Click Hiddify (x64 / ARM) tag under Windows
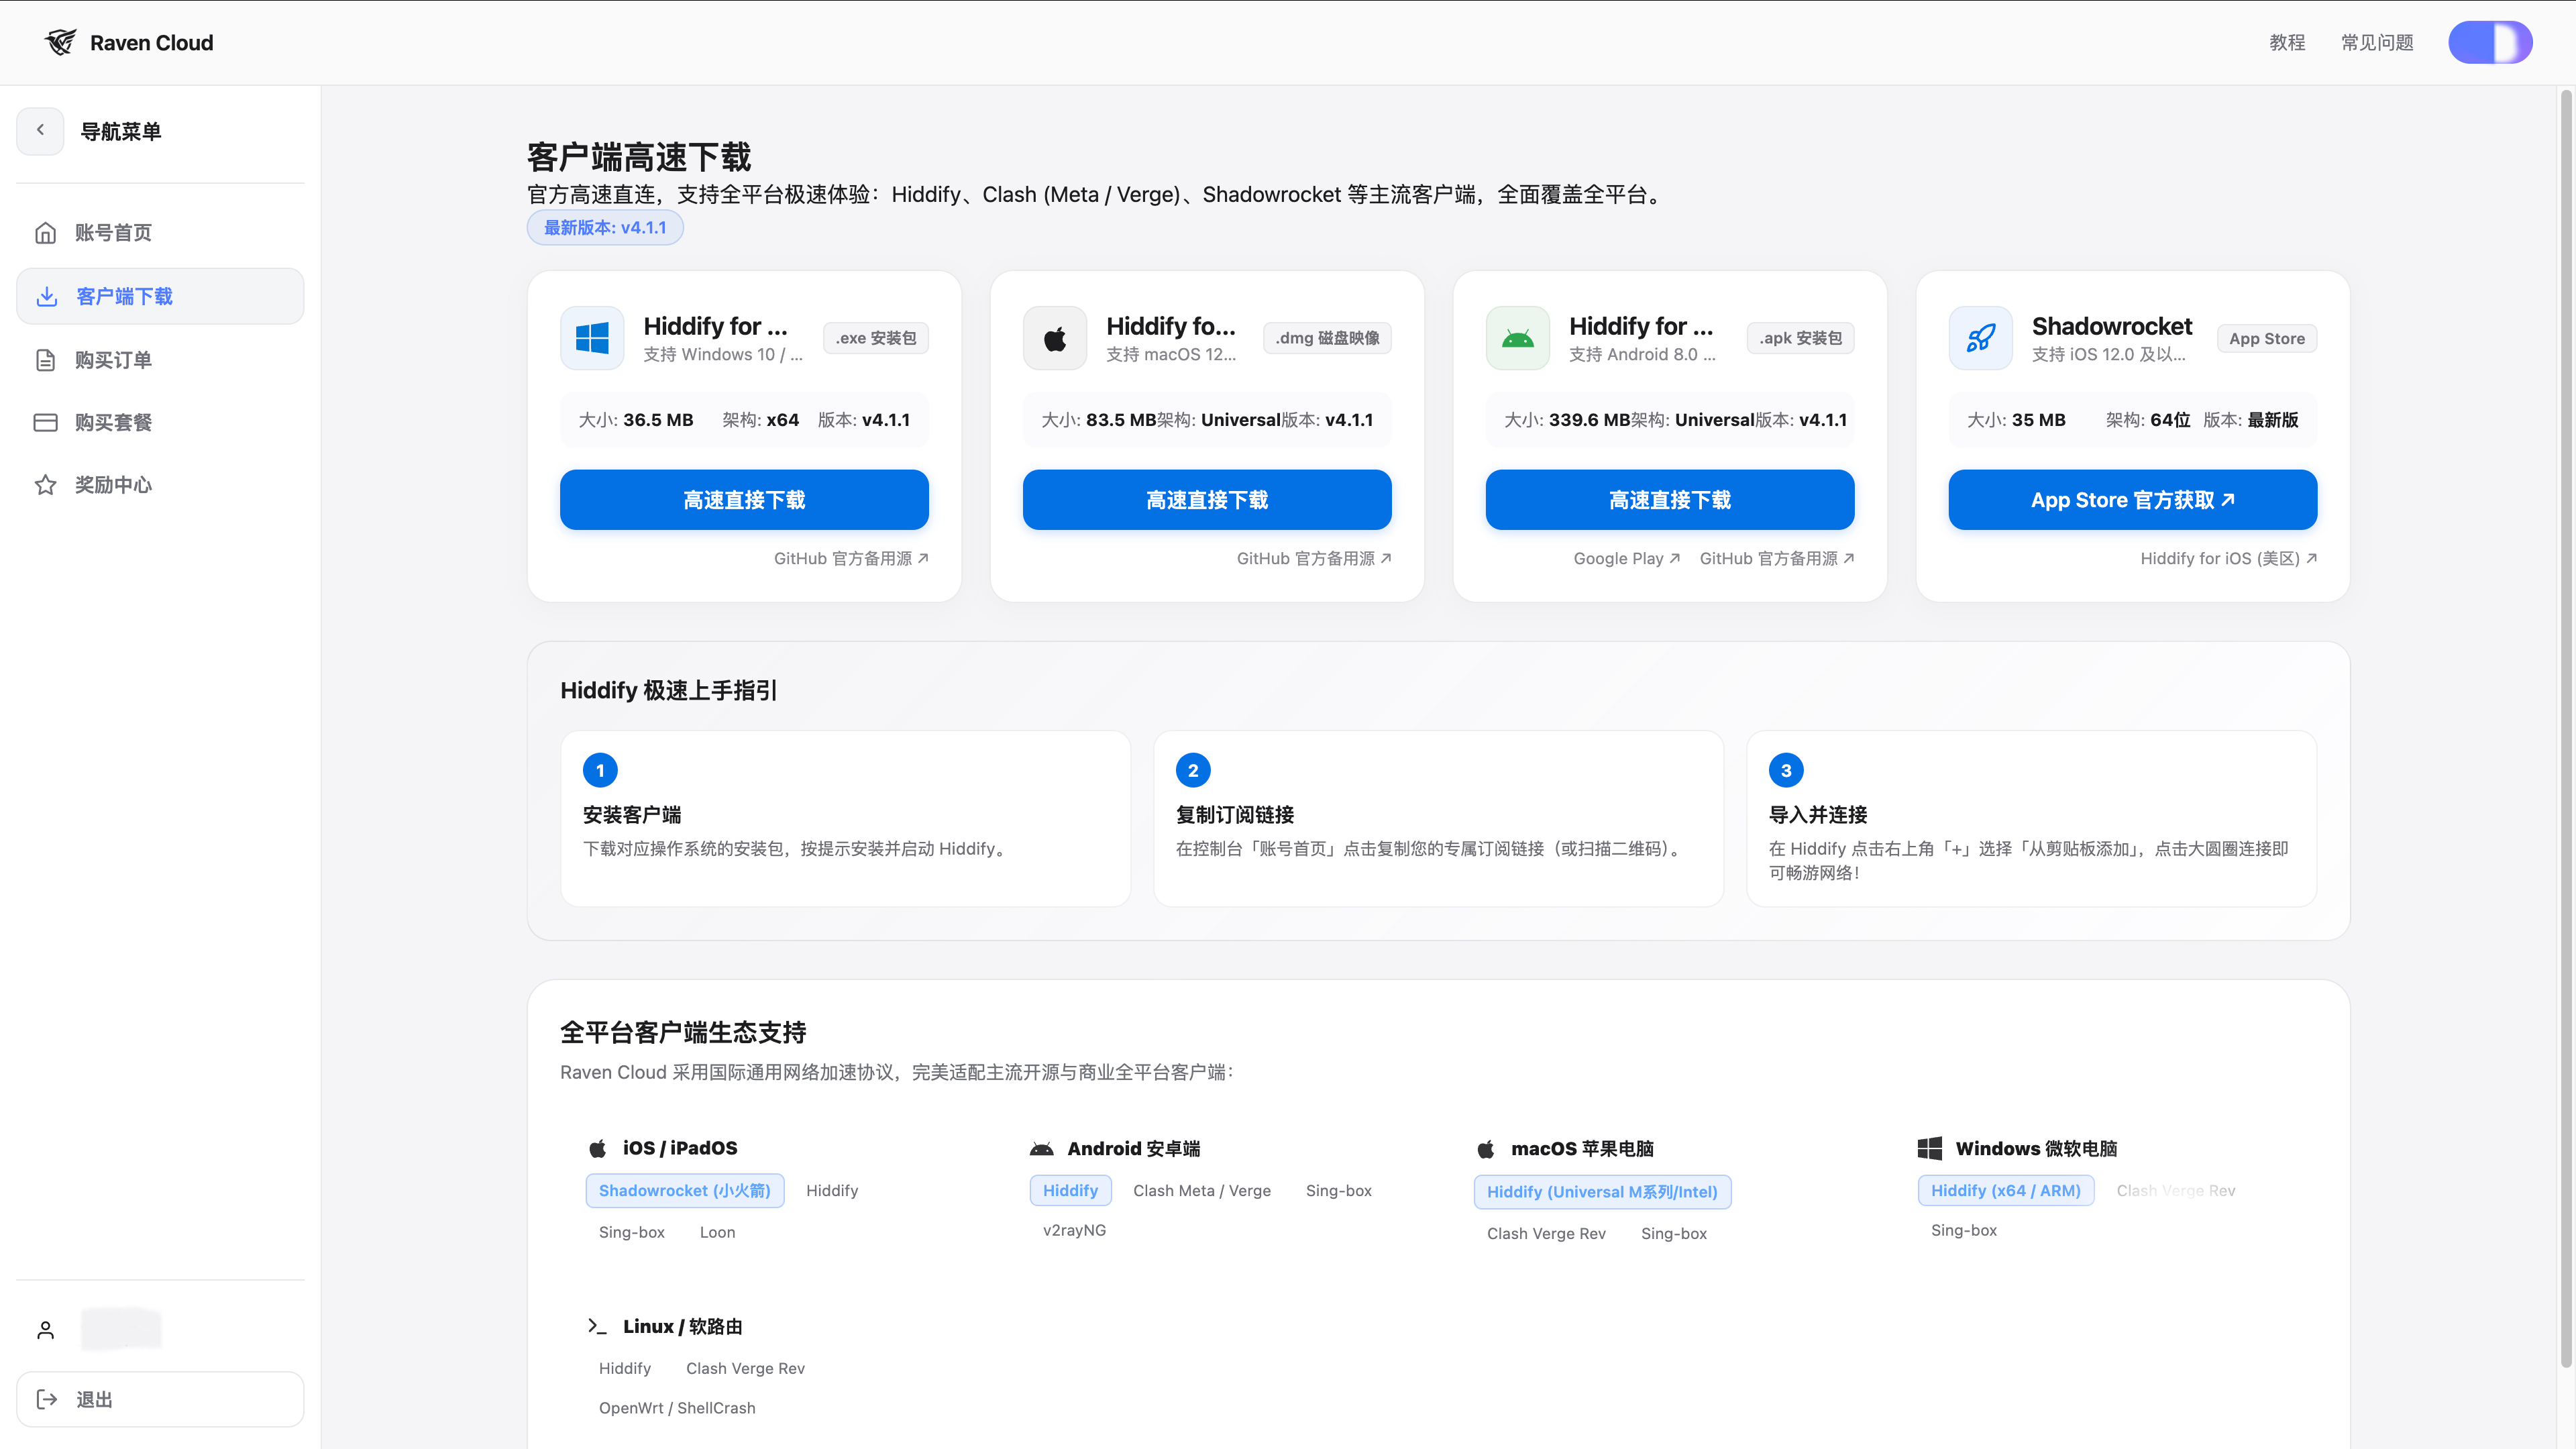 coord(2005,1190)
